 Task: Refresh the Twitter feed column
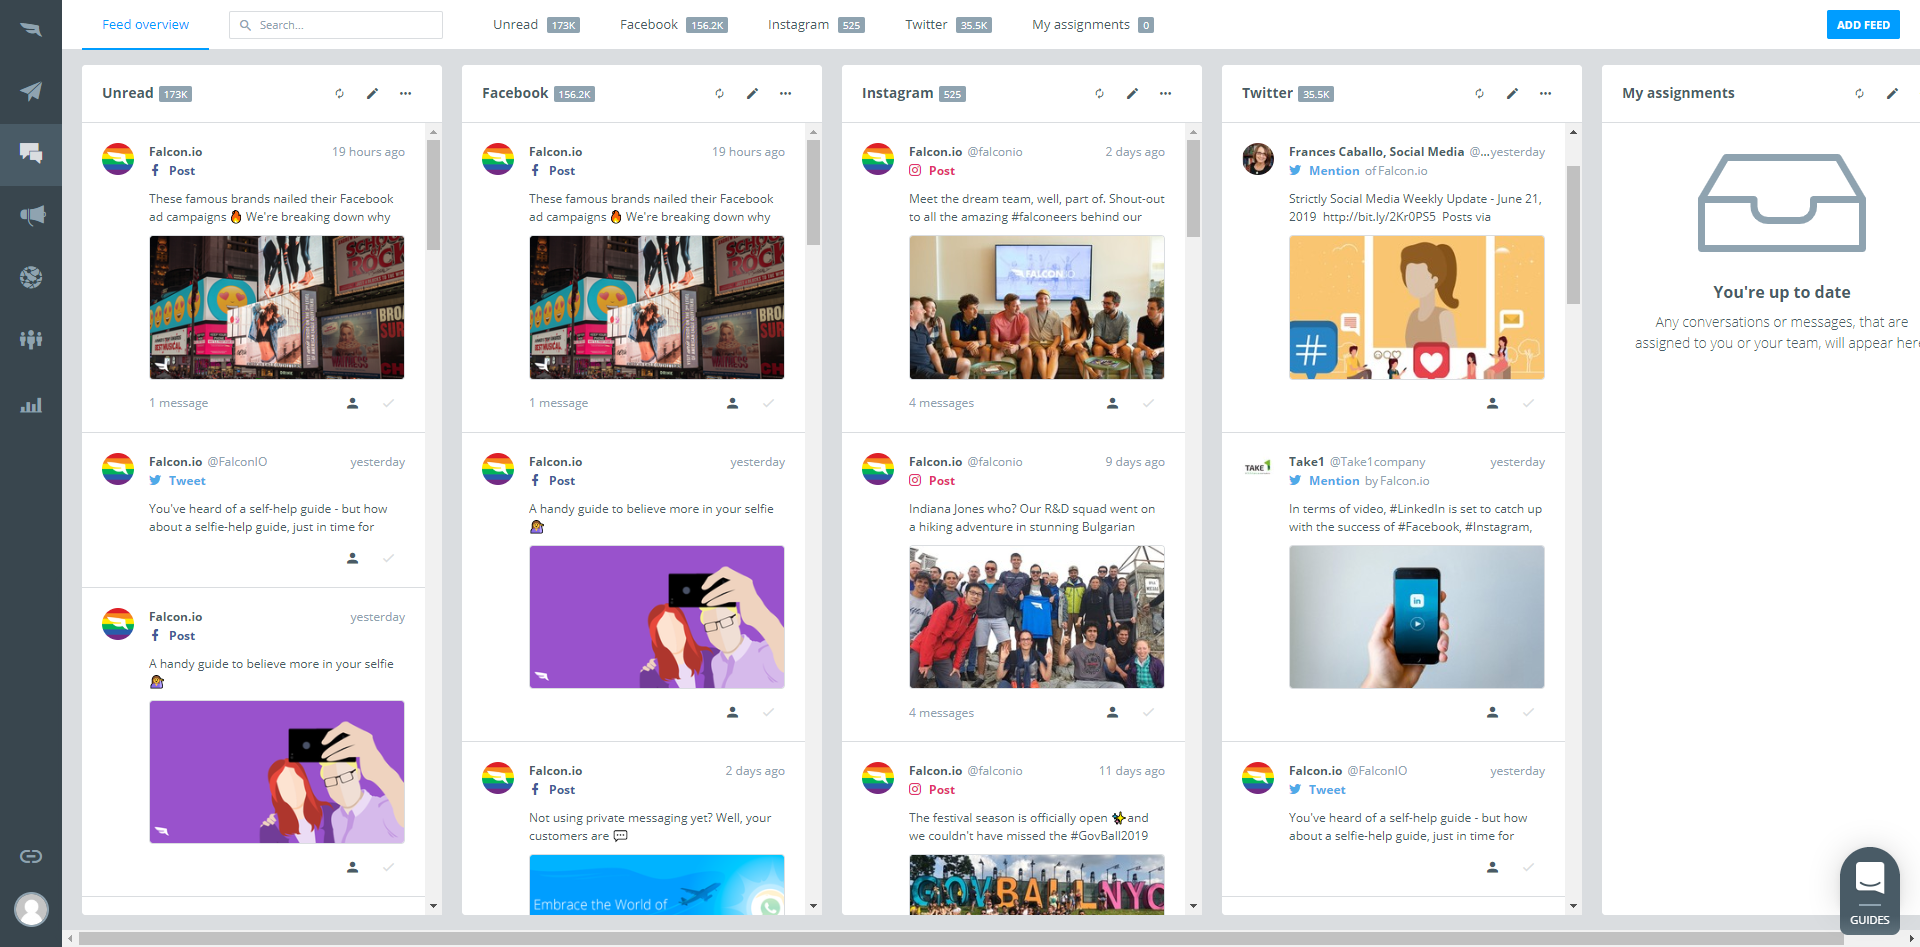[1479, 93]
